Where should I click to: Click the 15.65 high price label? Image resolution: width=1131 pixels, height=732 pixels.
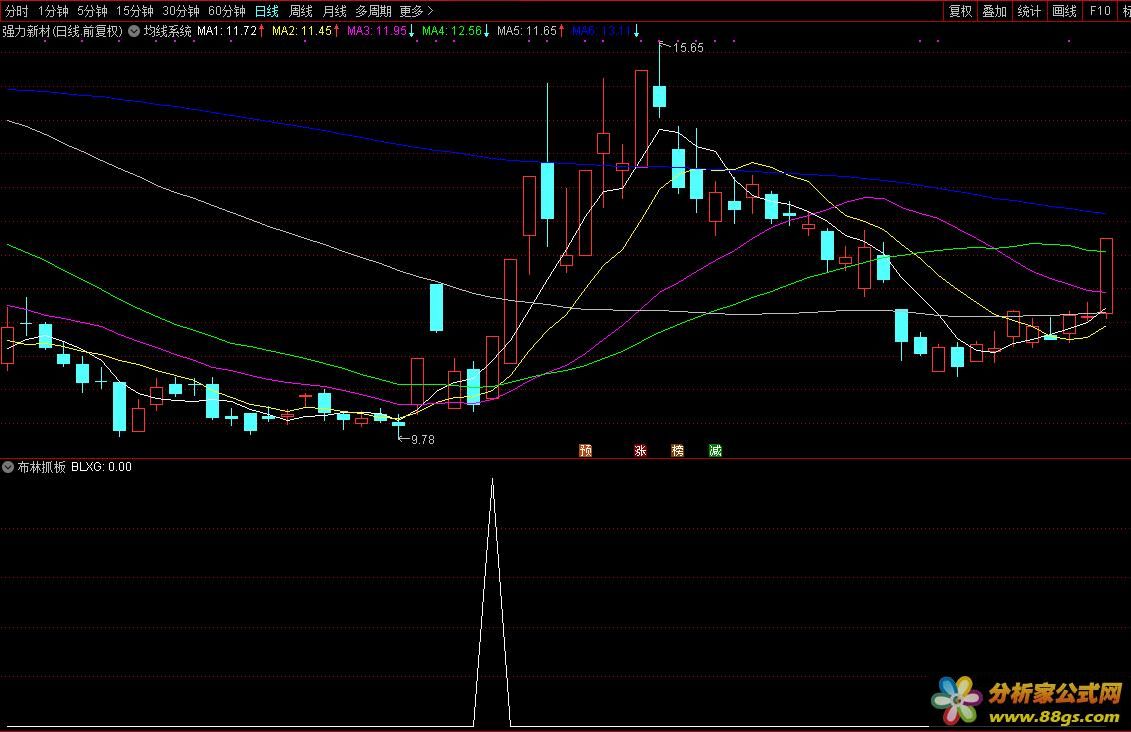click(688, 48)
